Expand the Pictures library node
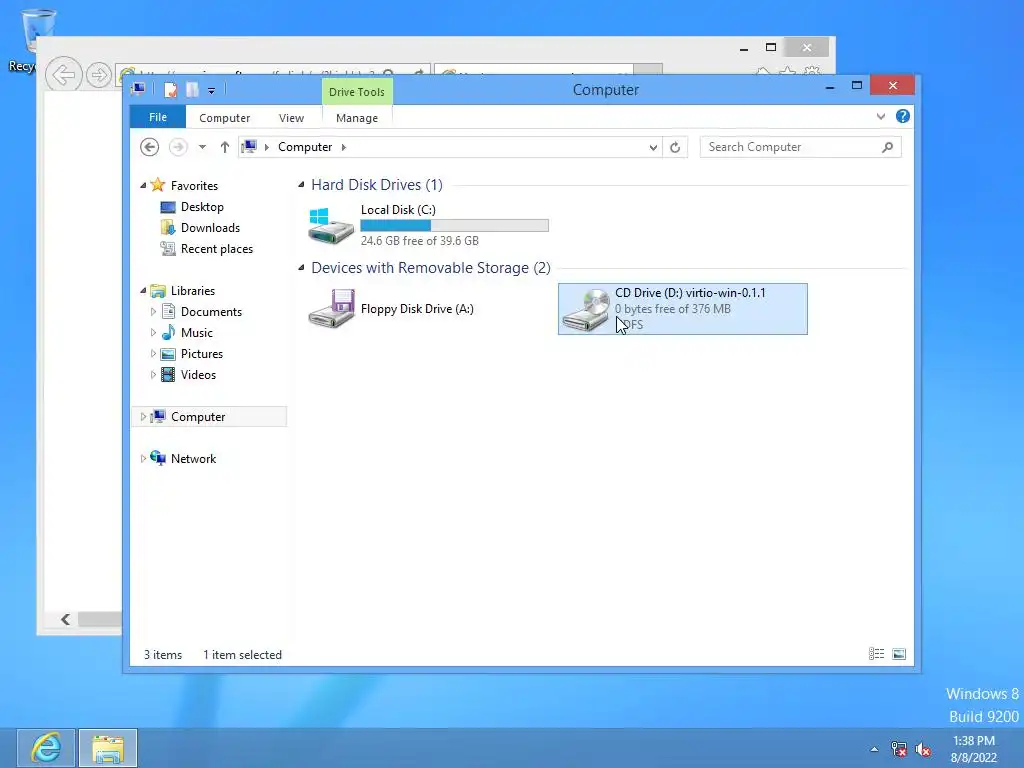The image size is (1024, 768). (x=153, y=353)
